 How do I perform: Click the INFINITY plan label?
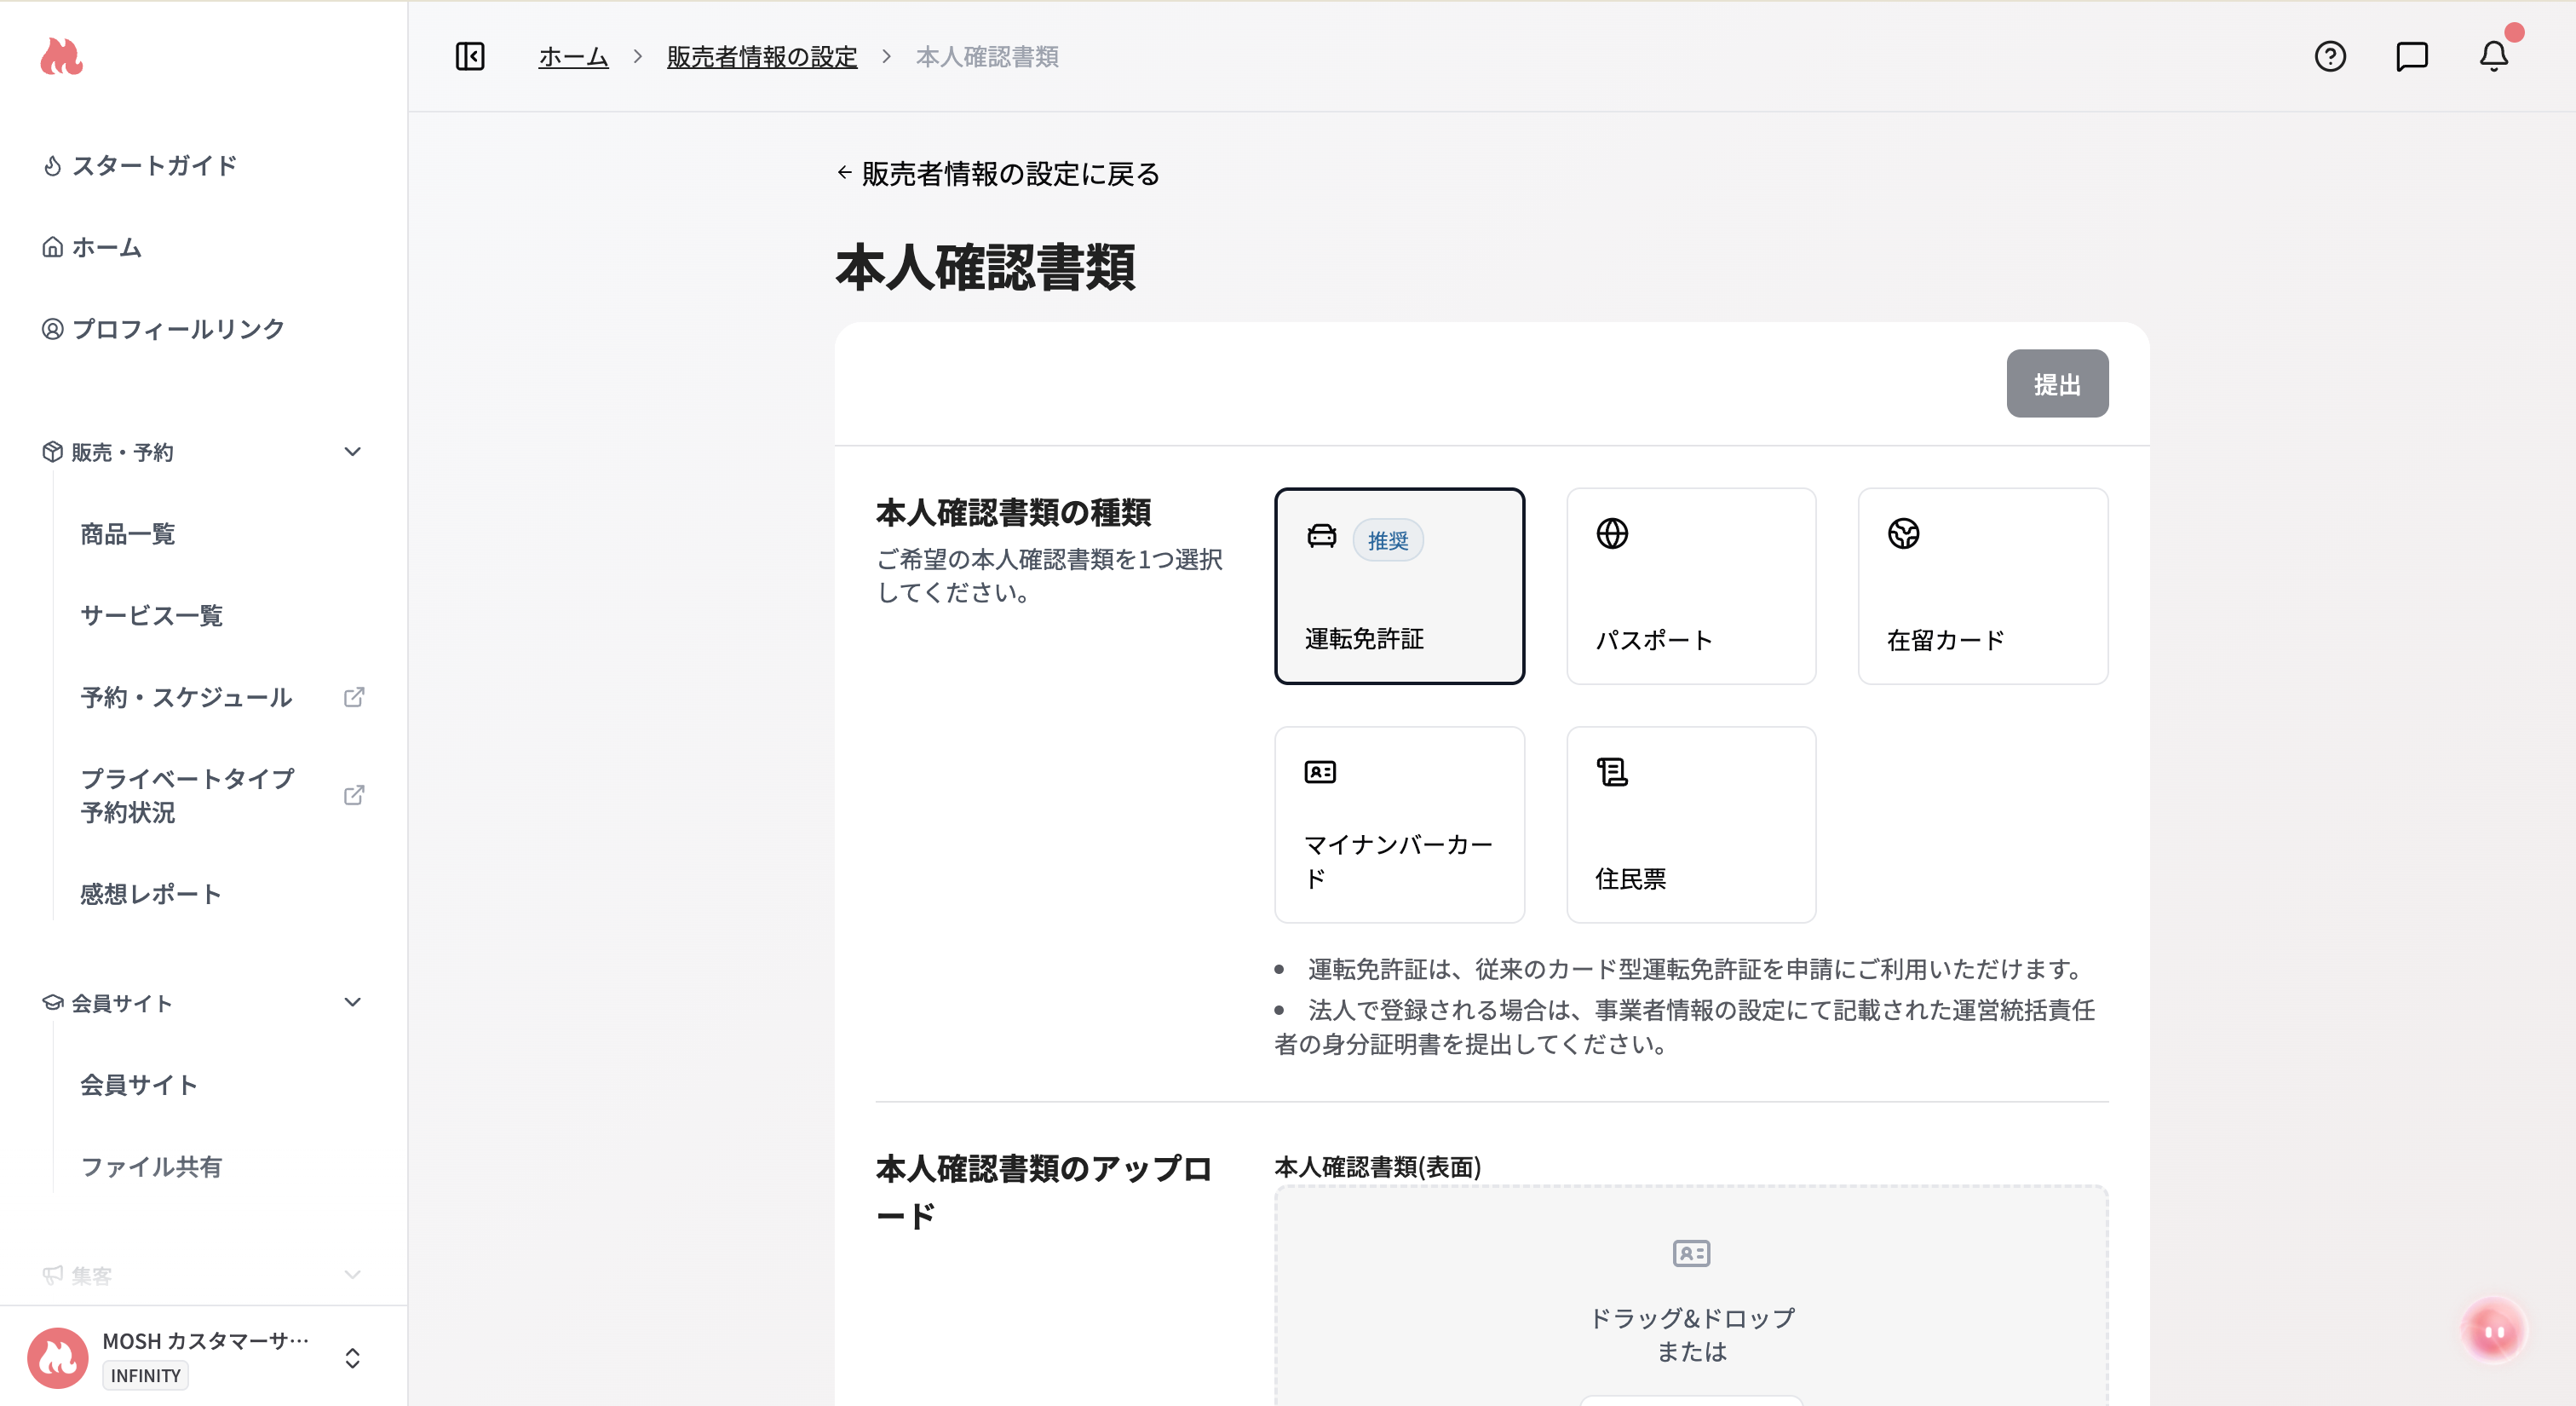tap(146, 1376)
